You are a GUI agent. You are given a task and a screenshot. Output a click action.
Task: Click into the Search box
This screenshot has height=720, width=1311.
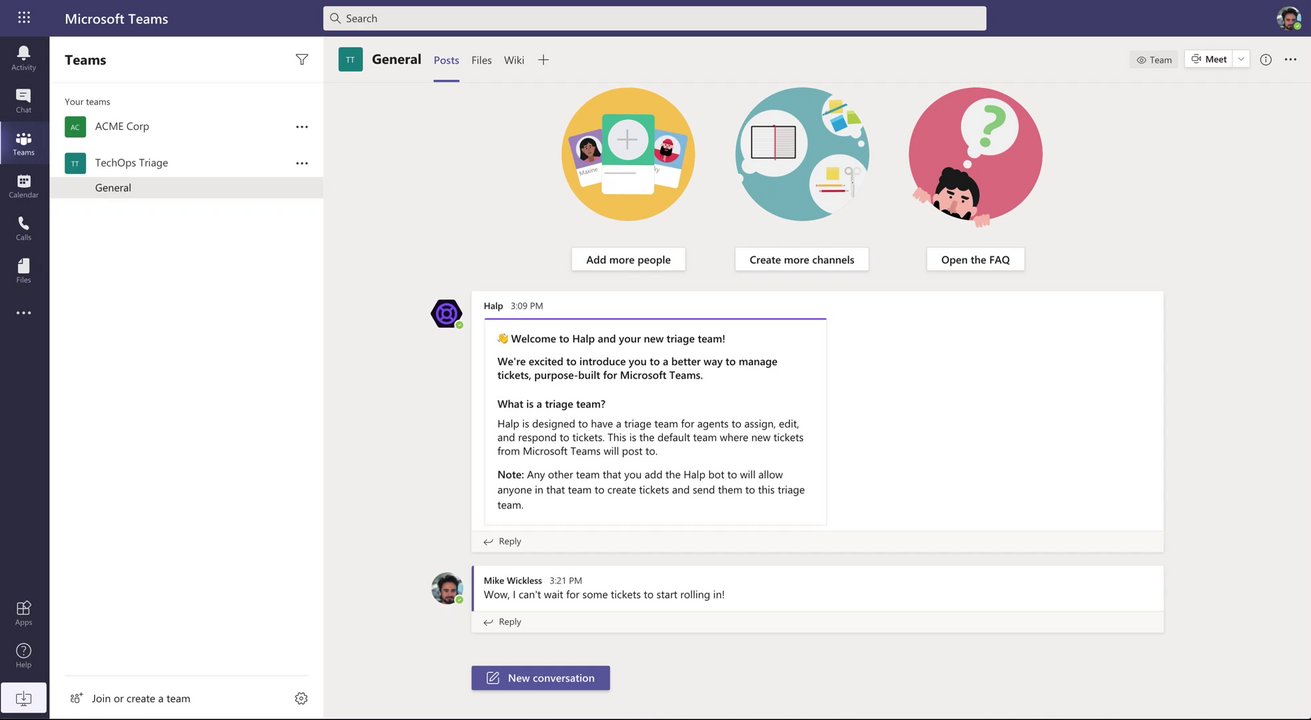(654, 18)
